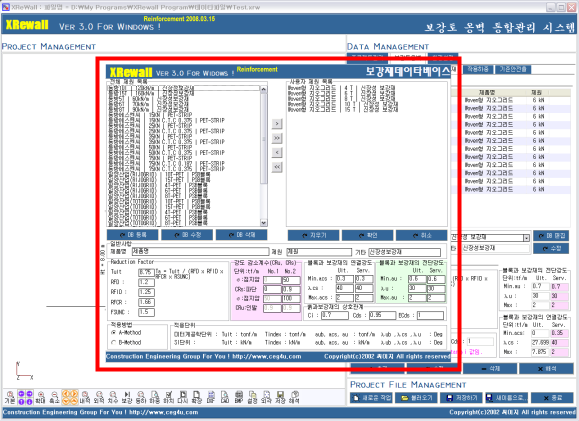The image size is (579, 421).
Task: Click the 새로운 작업 new project button
Action: coord(371,398)
